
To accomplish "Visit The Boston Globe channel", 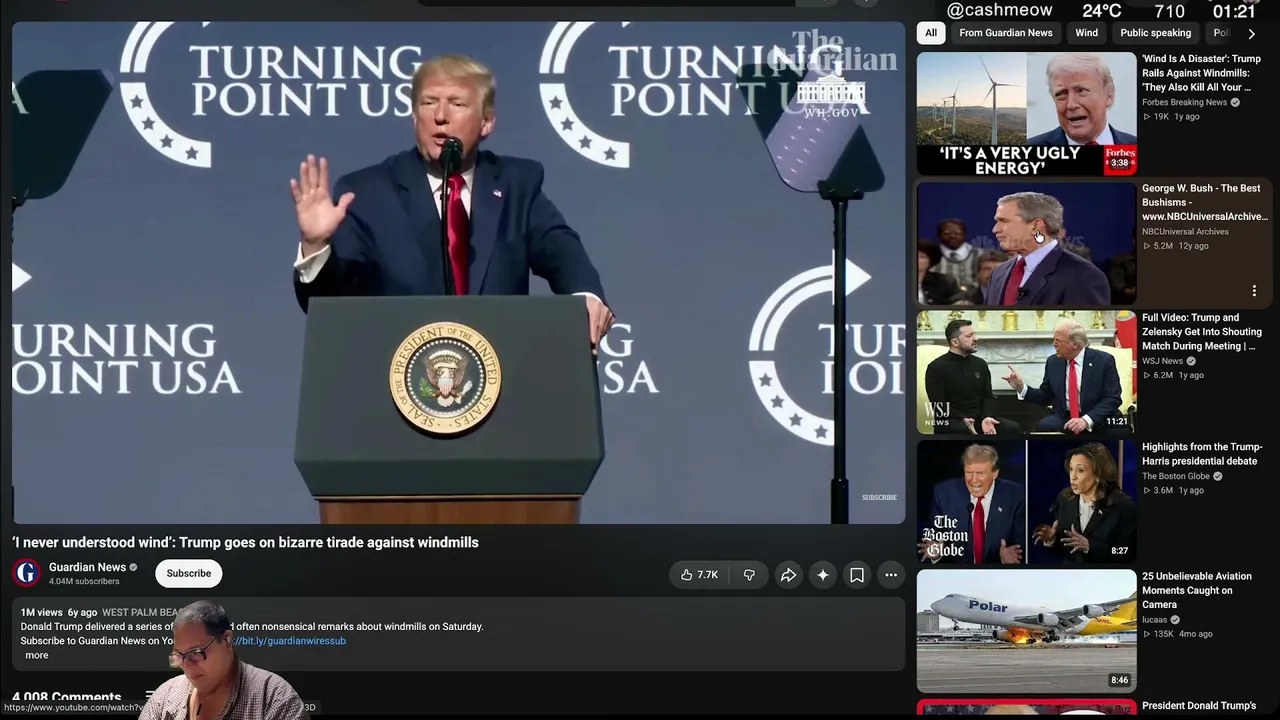I will click(x=1176, y=476).
